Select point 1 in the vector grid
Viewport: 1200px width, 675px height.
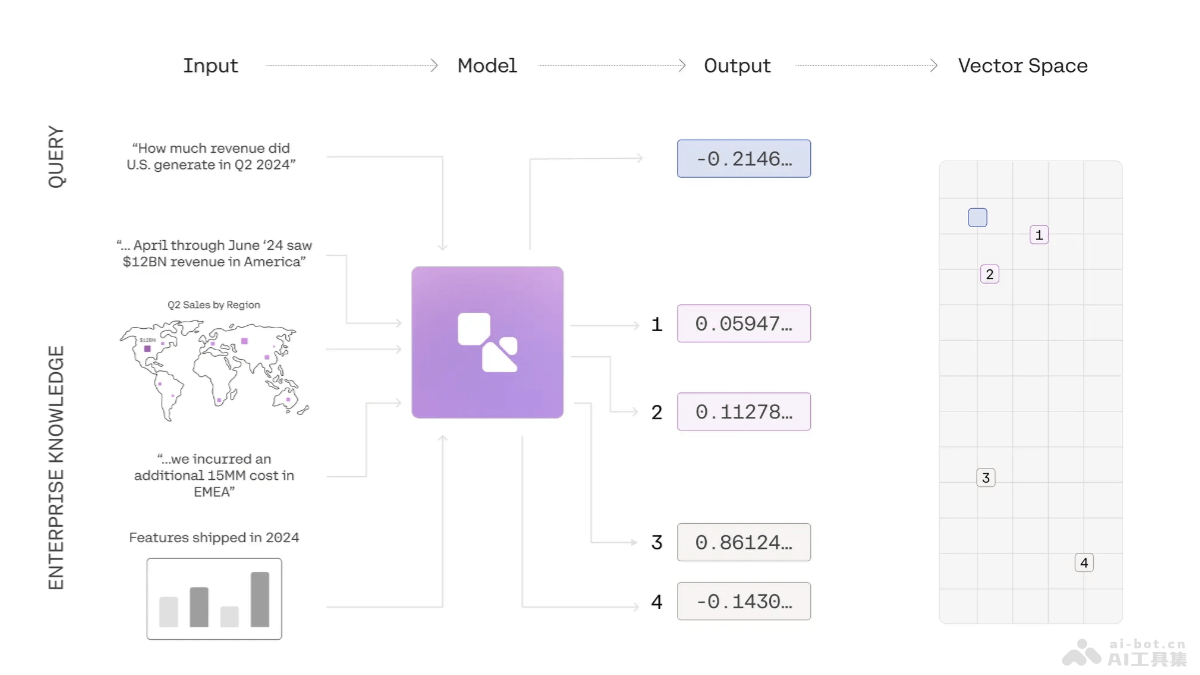(x=1039, y=235)
